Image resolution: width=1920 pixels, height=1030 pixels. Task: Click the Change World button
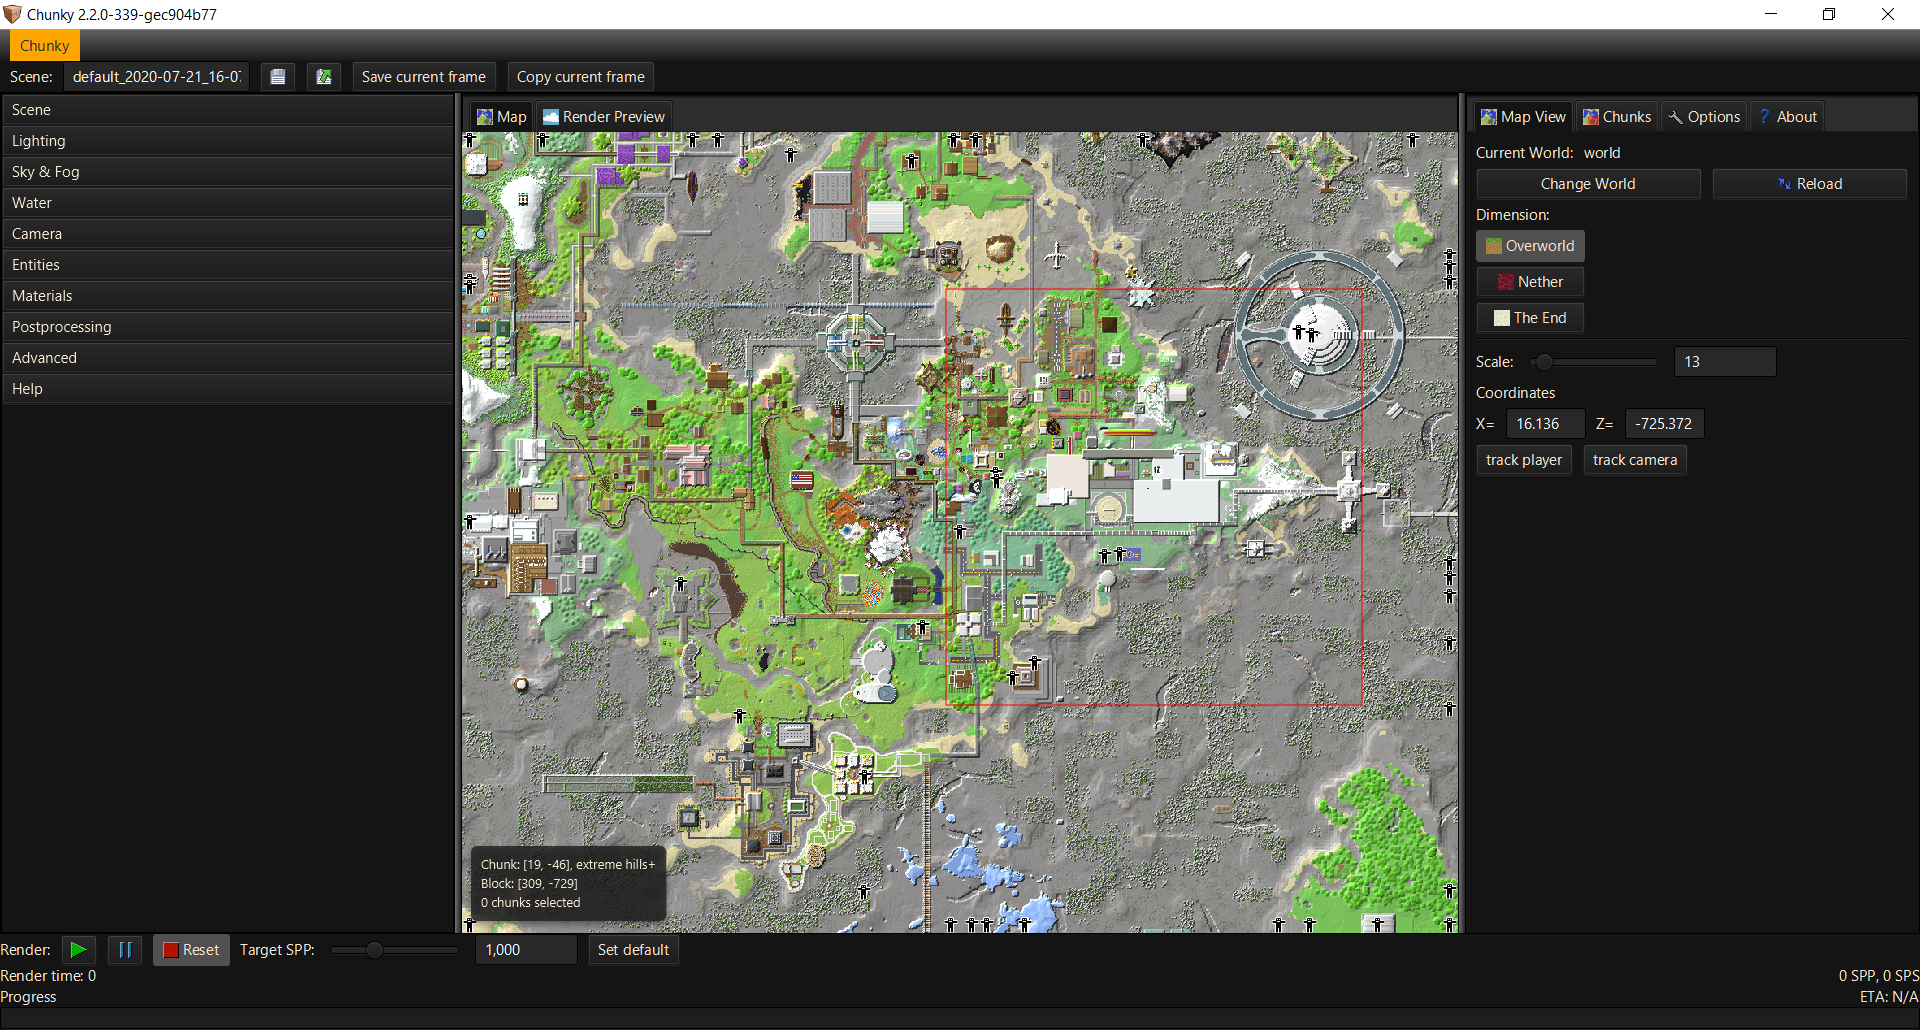1588,184
